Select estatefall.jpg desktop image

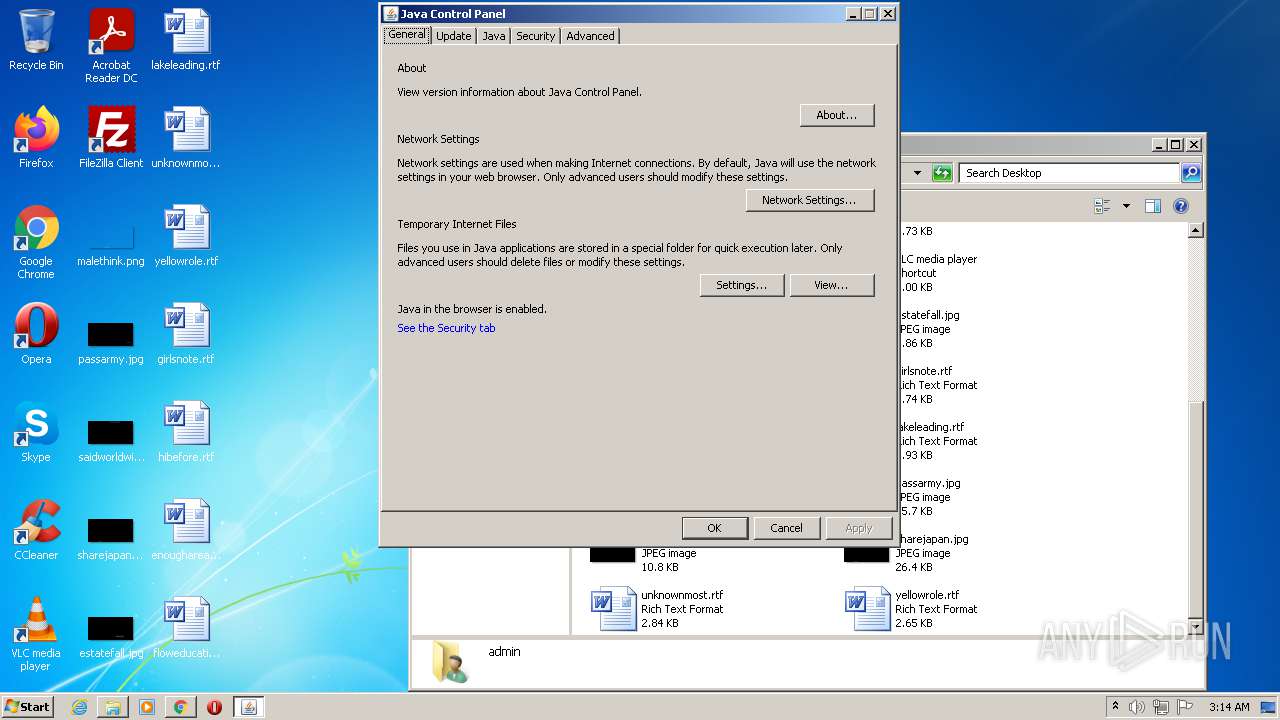(x=111, y=635)
